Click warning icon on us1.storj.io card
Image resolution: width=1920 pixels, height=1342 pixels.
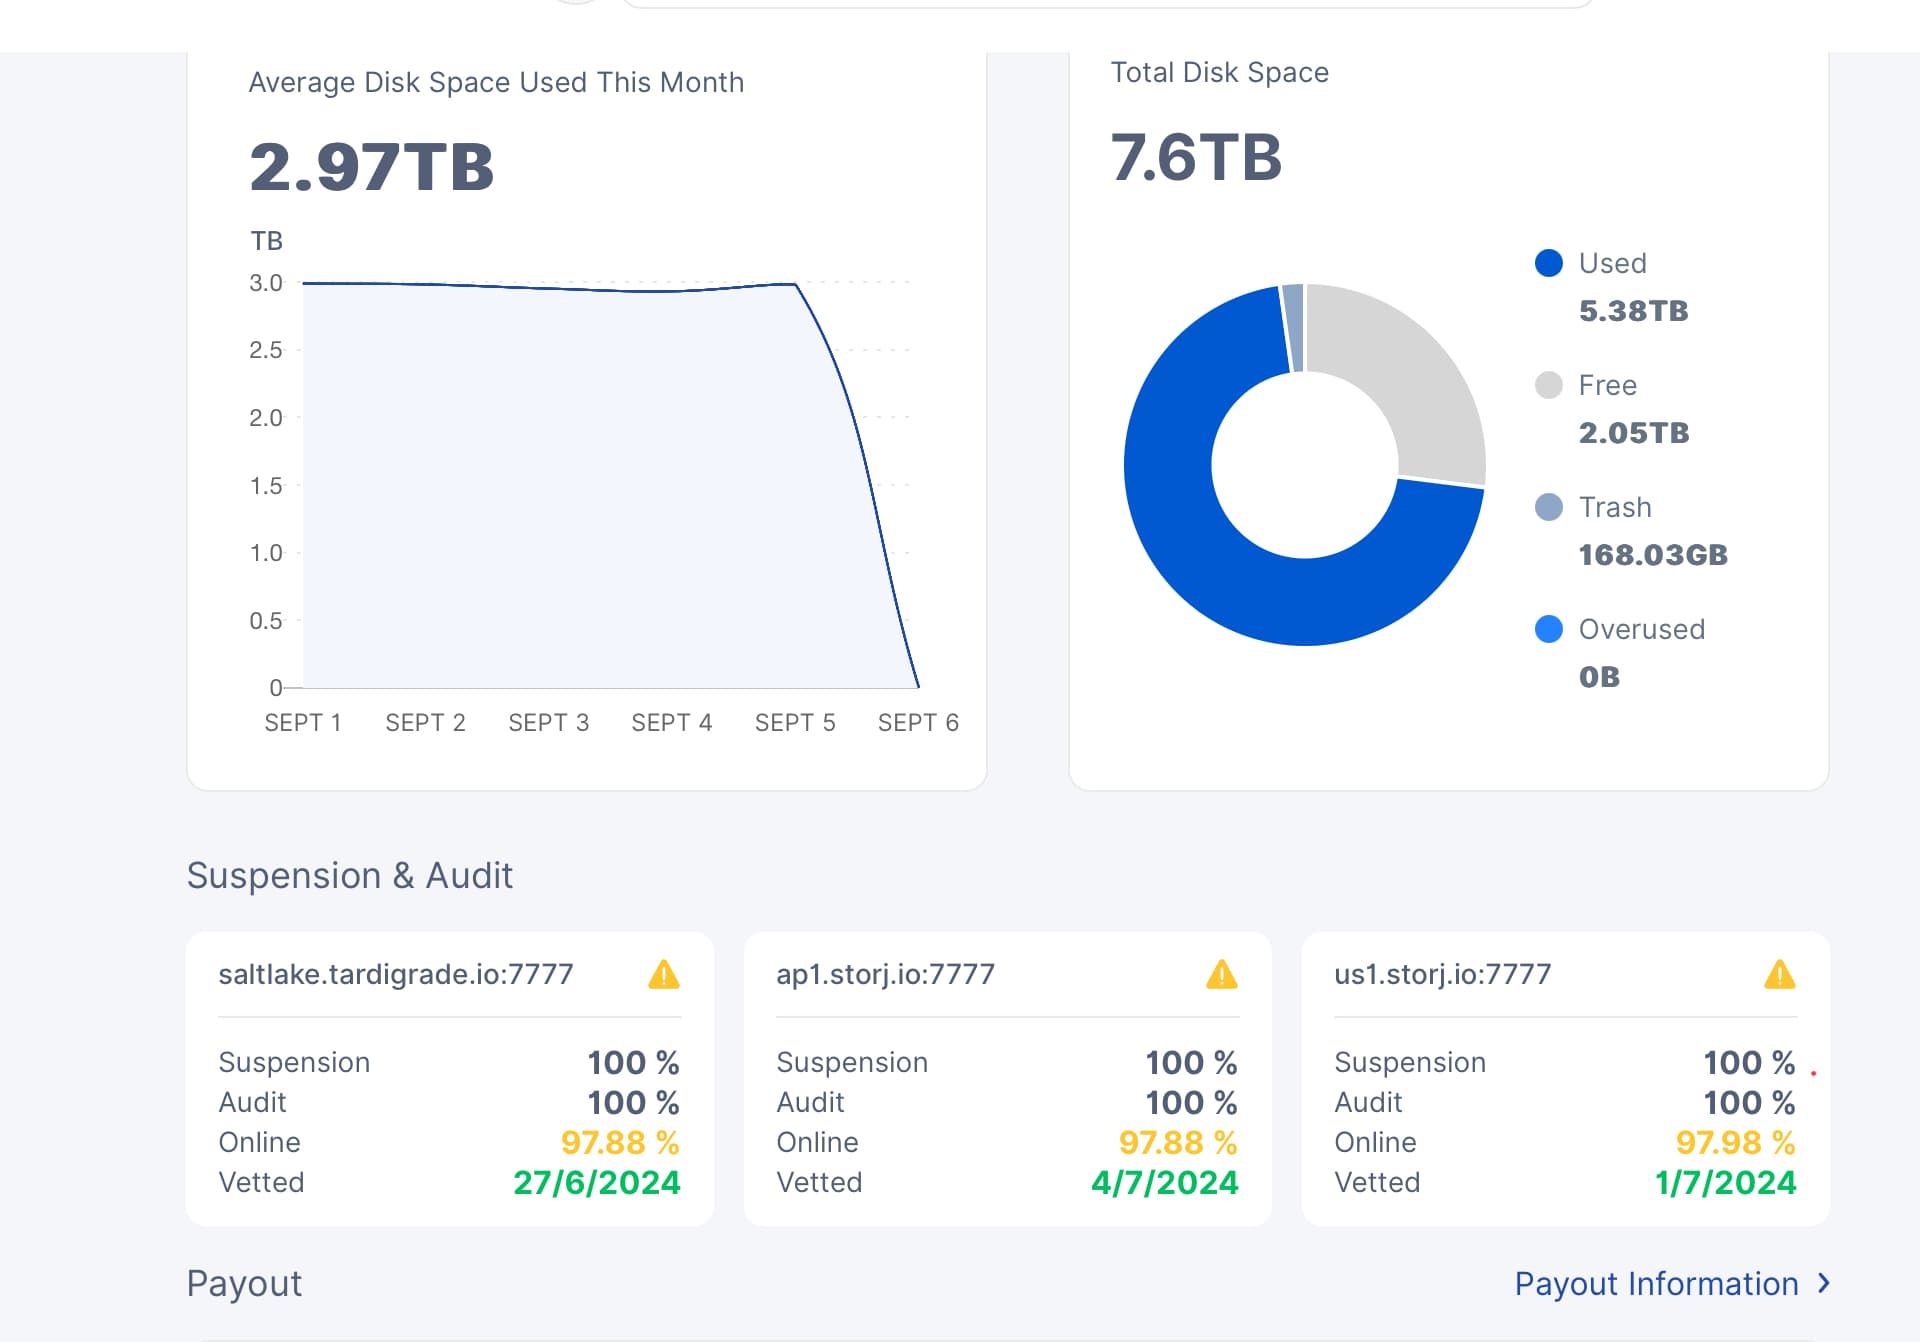(x=1779, y=974)
